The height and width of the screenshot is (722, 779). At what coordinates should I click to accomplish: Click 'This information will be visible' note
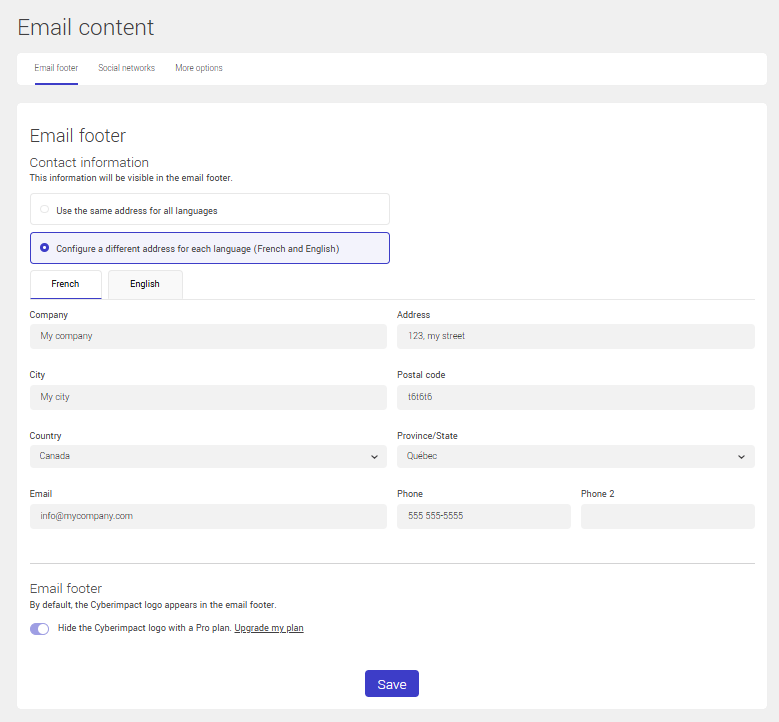pos(131,178)
